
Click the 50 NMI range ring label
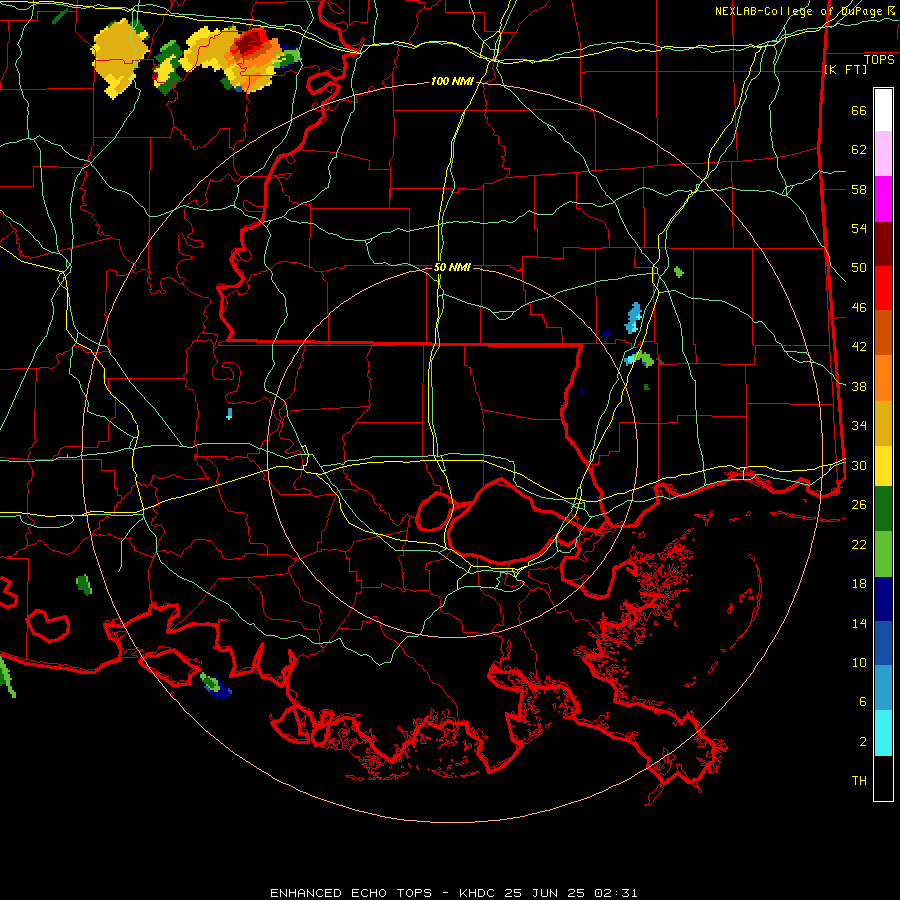pos(452,267)
